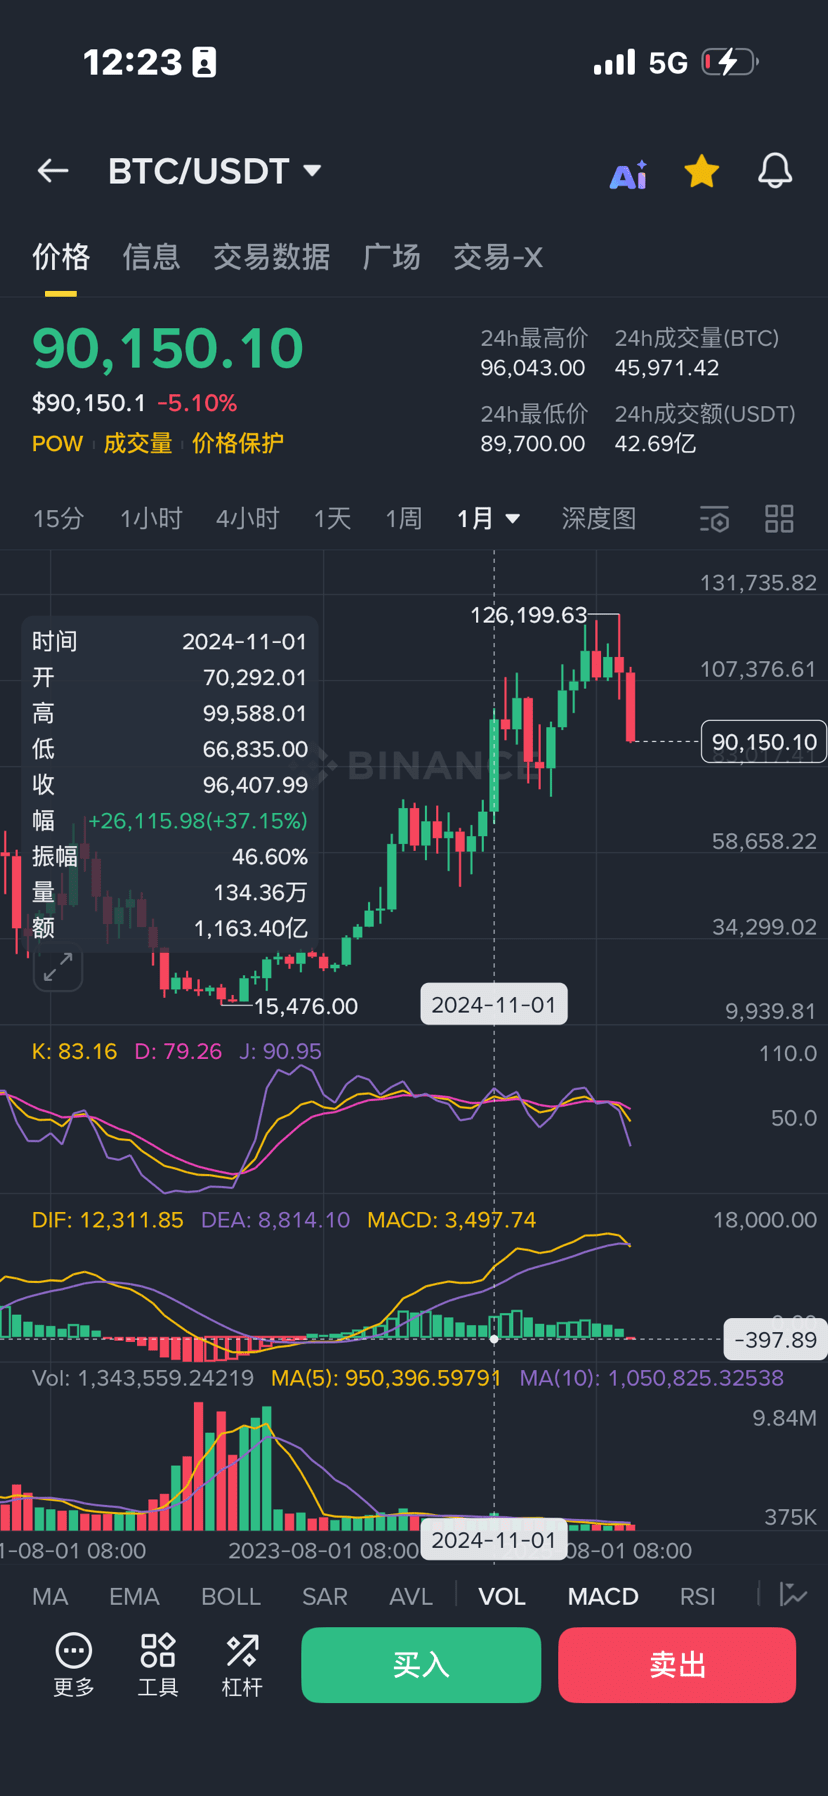Open chart settings icon
This screenshot has height=1796, width=828.
(x=714, y=519)
